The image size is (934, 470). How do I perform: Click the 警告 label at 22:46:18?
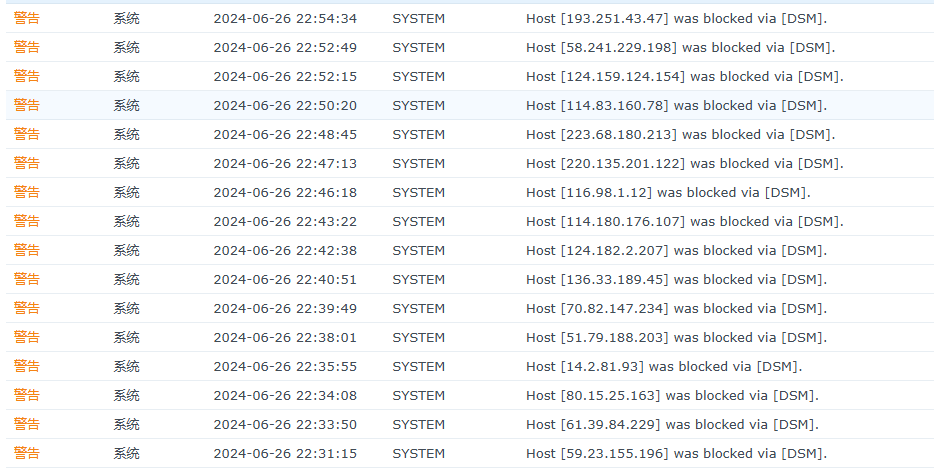click(x=27, y=192)
